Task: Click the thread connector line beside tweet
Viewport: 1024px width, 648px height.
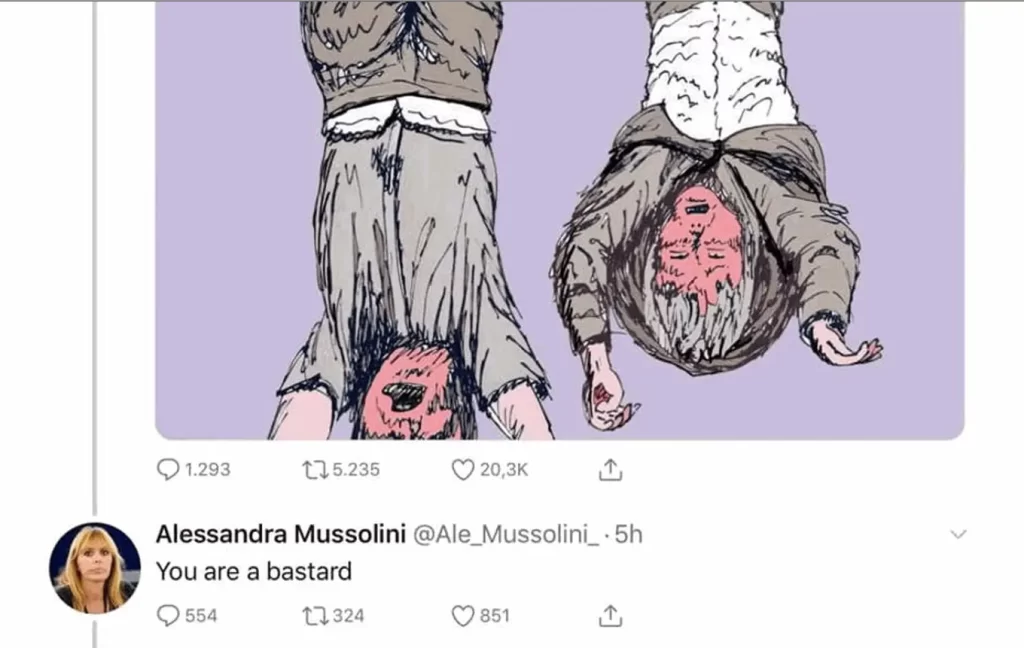Action: (x=95, y=258)
